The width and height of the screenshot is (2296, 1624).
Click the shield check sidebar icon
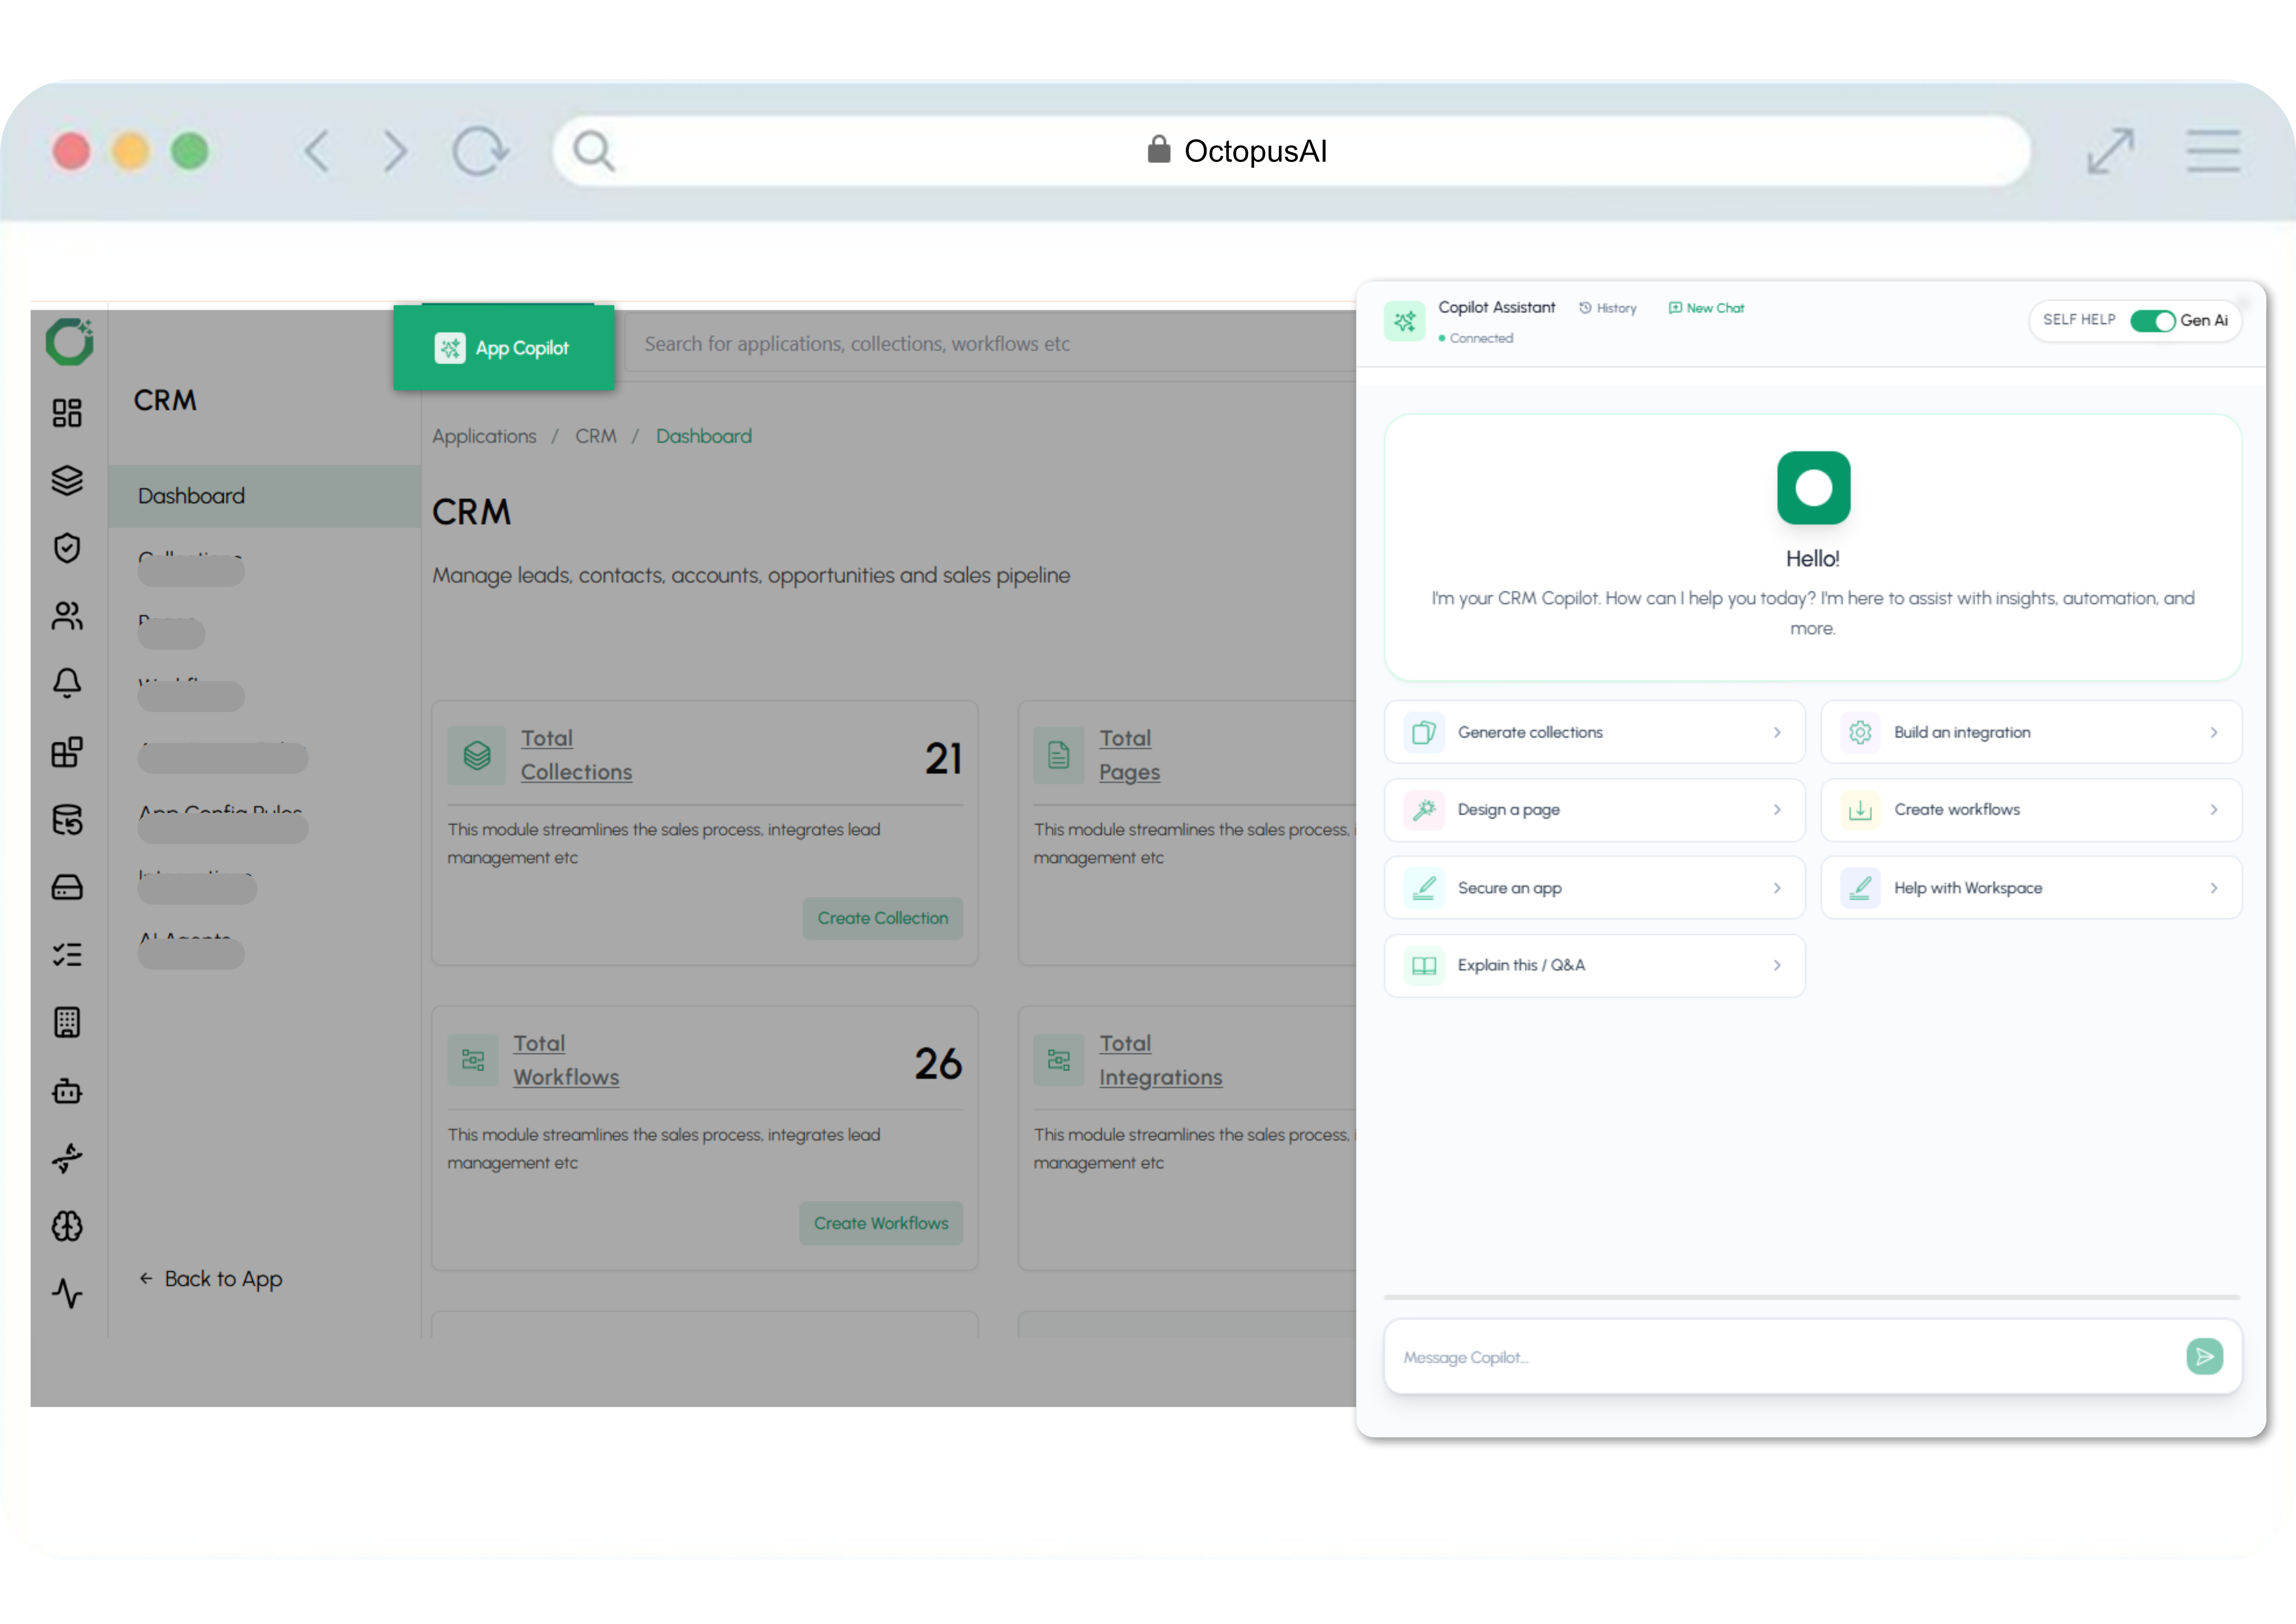click(x=67, y=548)
